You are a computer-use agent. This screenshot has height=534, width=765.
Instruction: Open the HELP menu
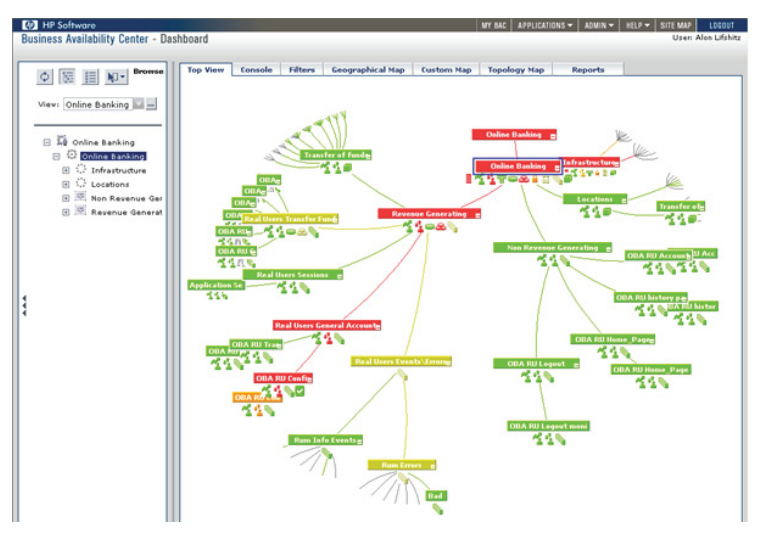tap(638, 25)
